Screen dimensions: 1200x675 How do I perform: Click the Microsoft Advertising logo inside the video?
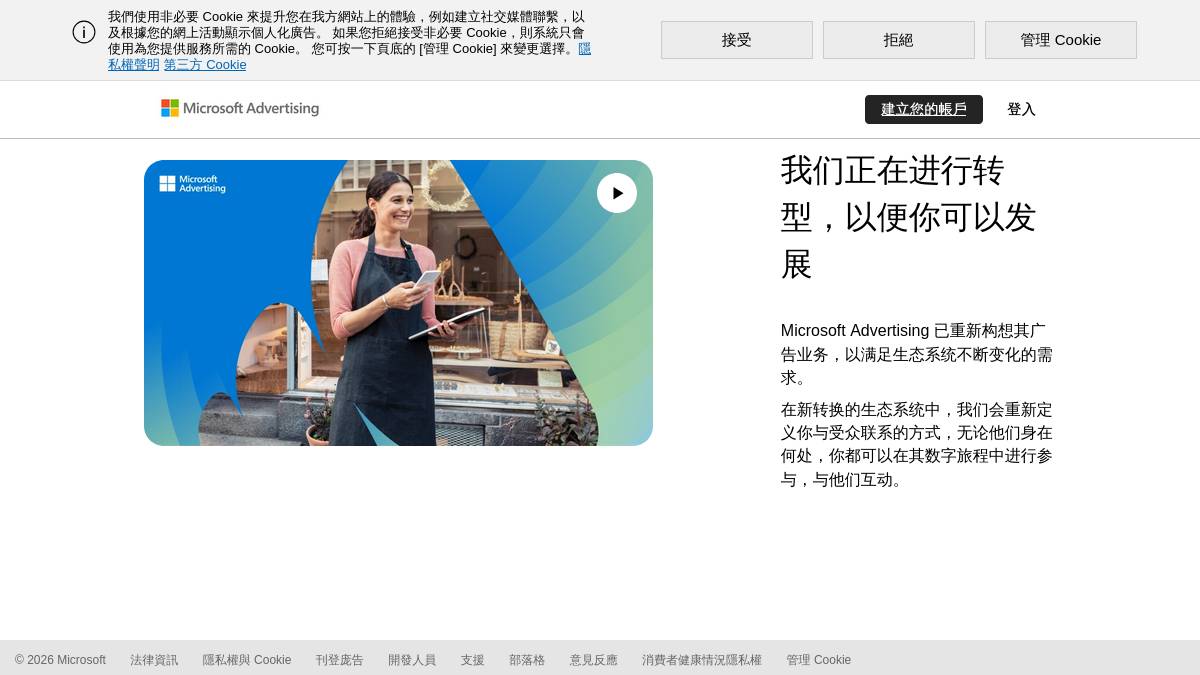pos(193,184)
